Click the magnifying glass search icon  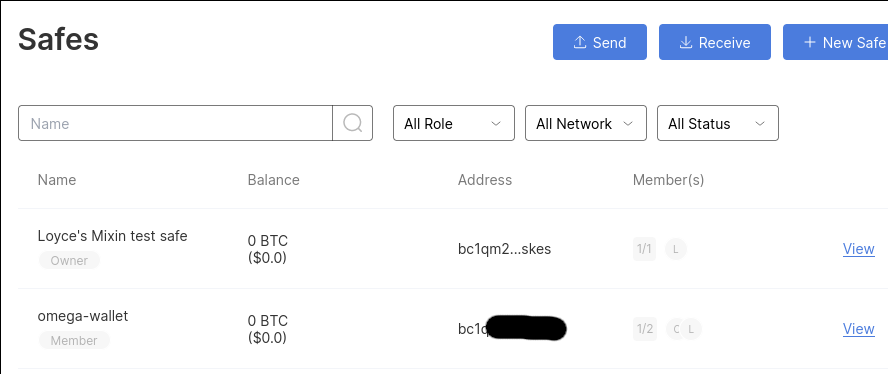(x=352, y=123)
